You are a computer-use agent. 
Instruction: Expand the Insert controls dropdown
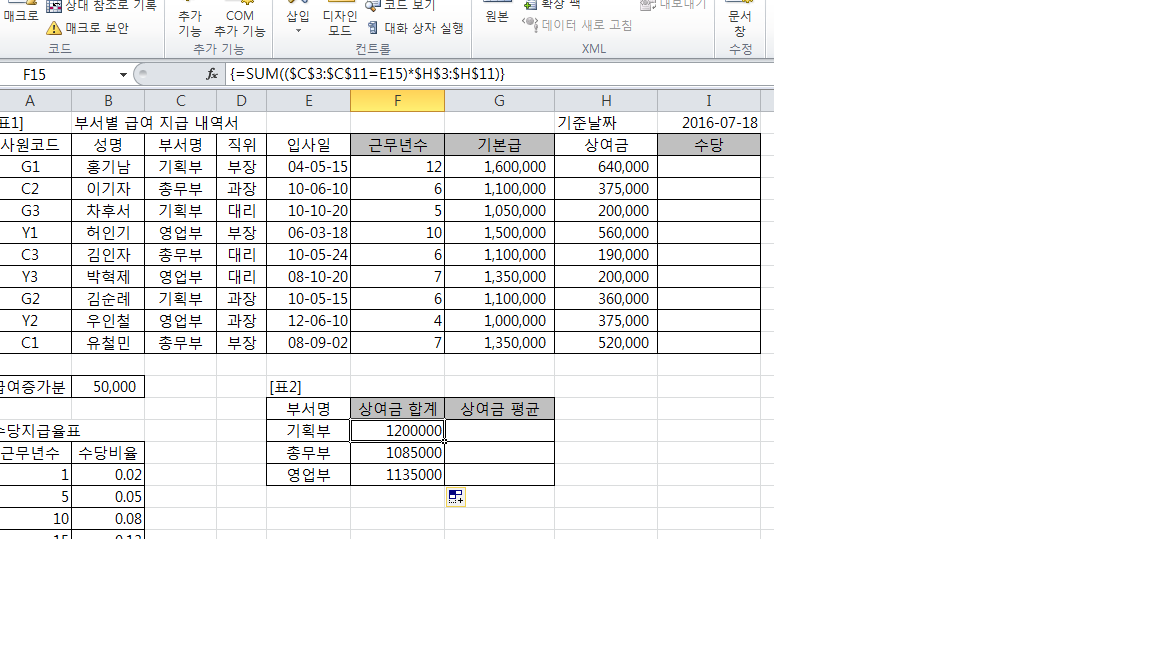click(298, 31)
